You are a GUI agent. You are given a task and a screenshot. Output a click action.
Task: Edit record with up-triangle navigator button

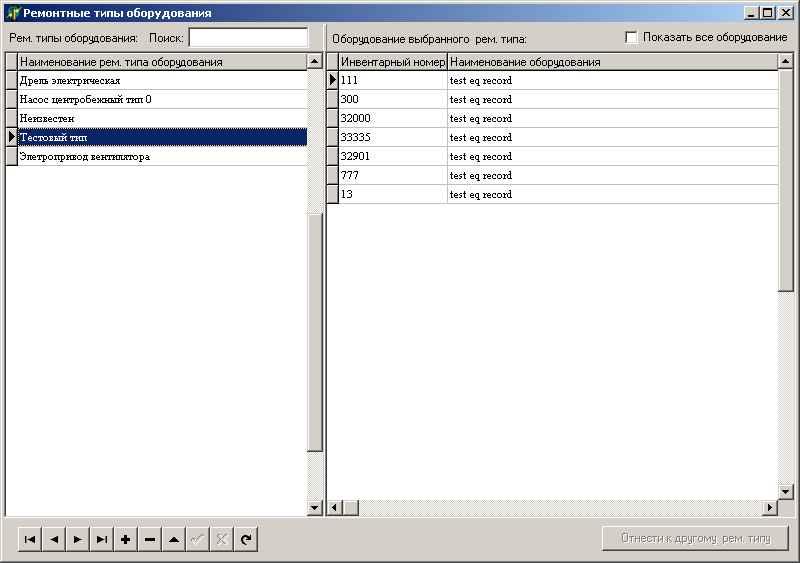pos(173,540)
